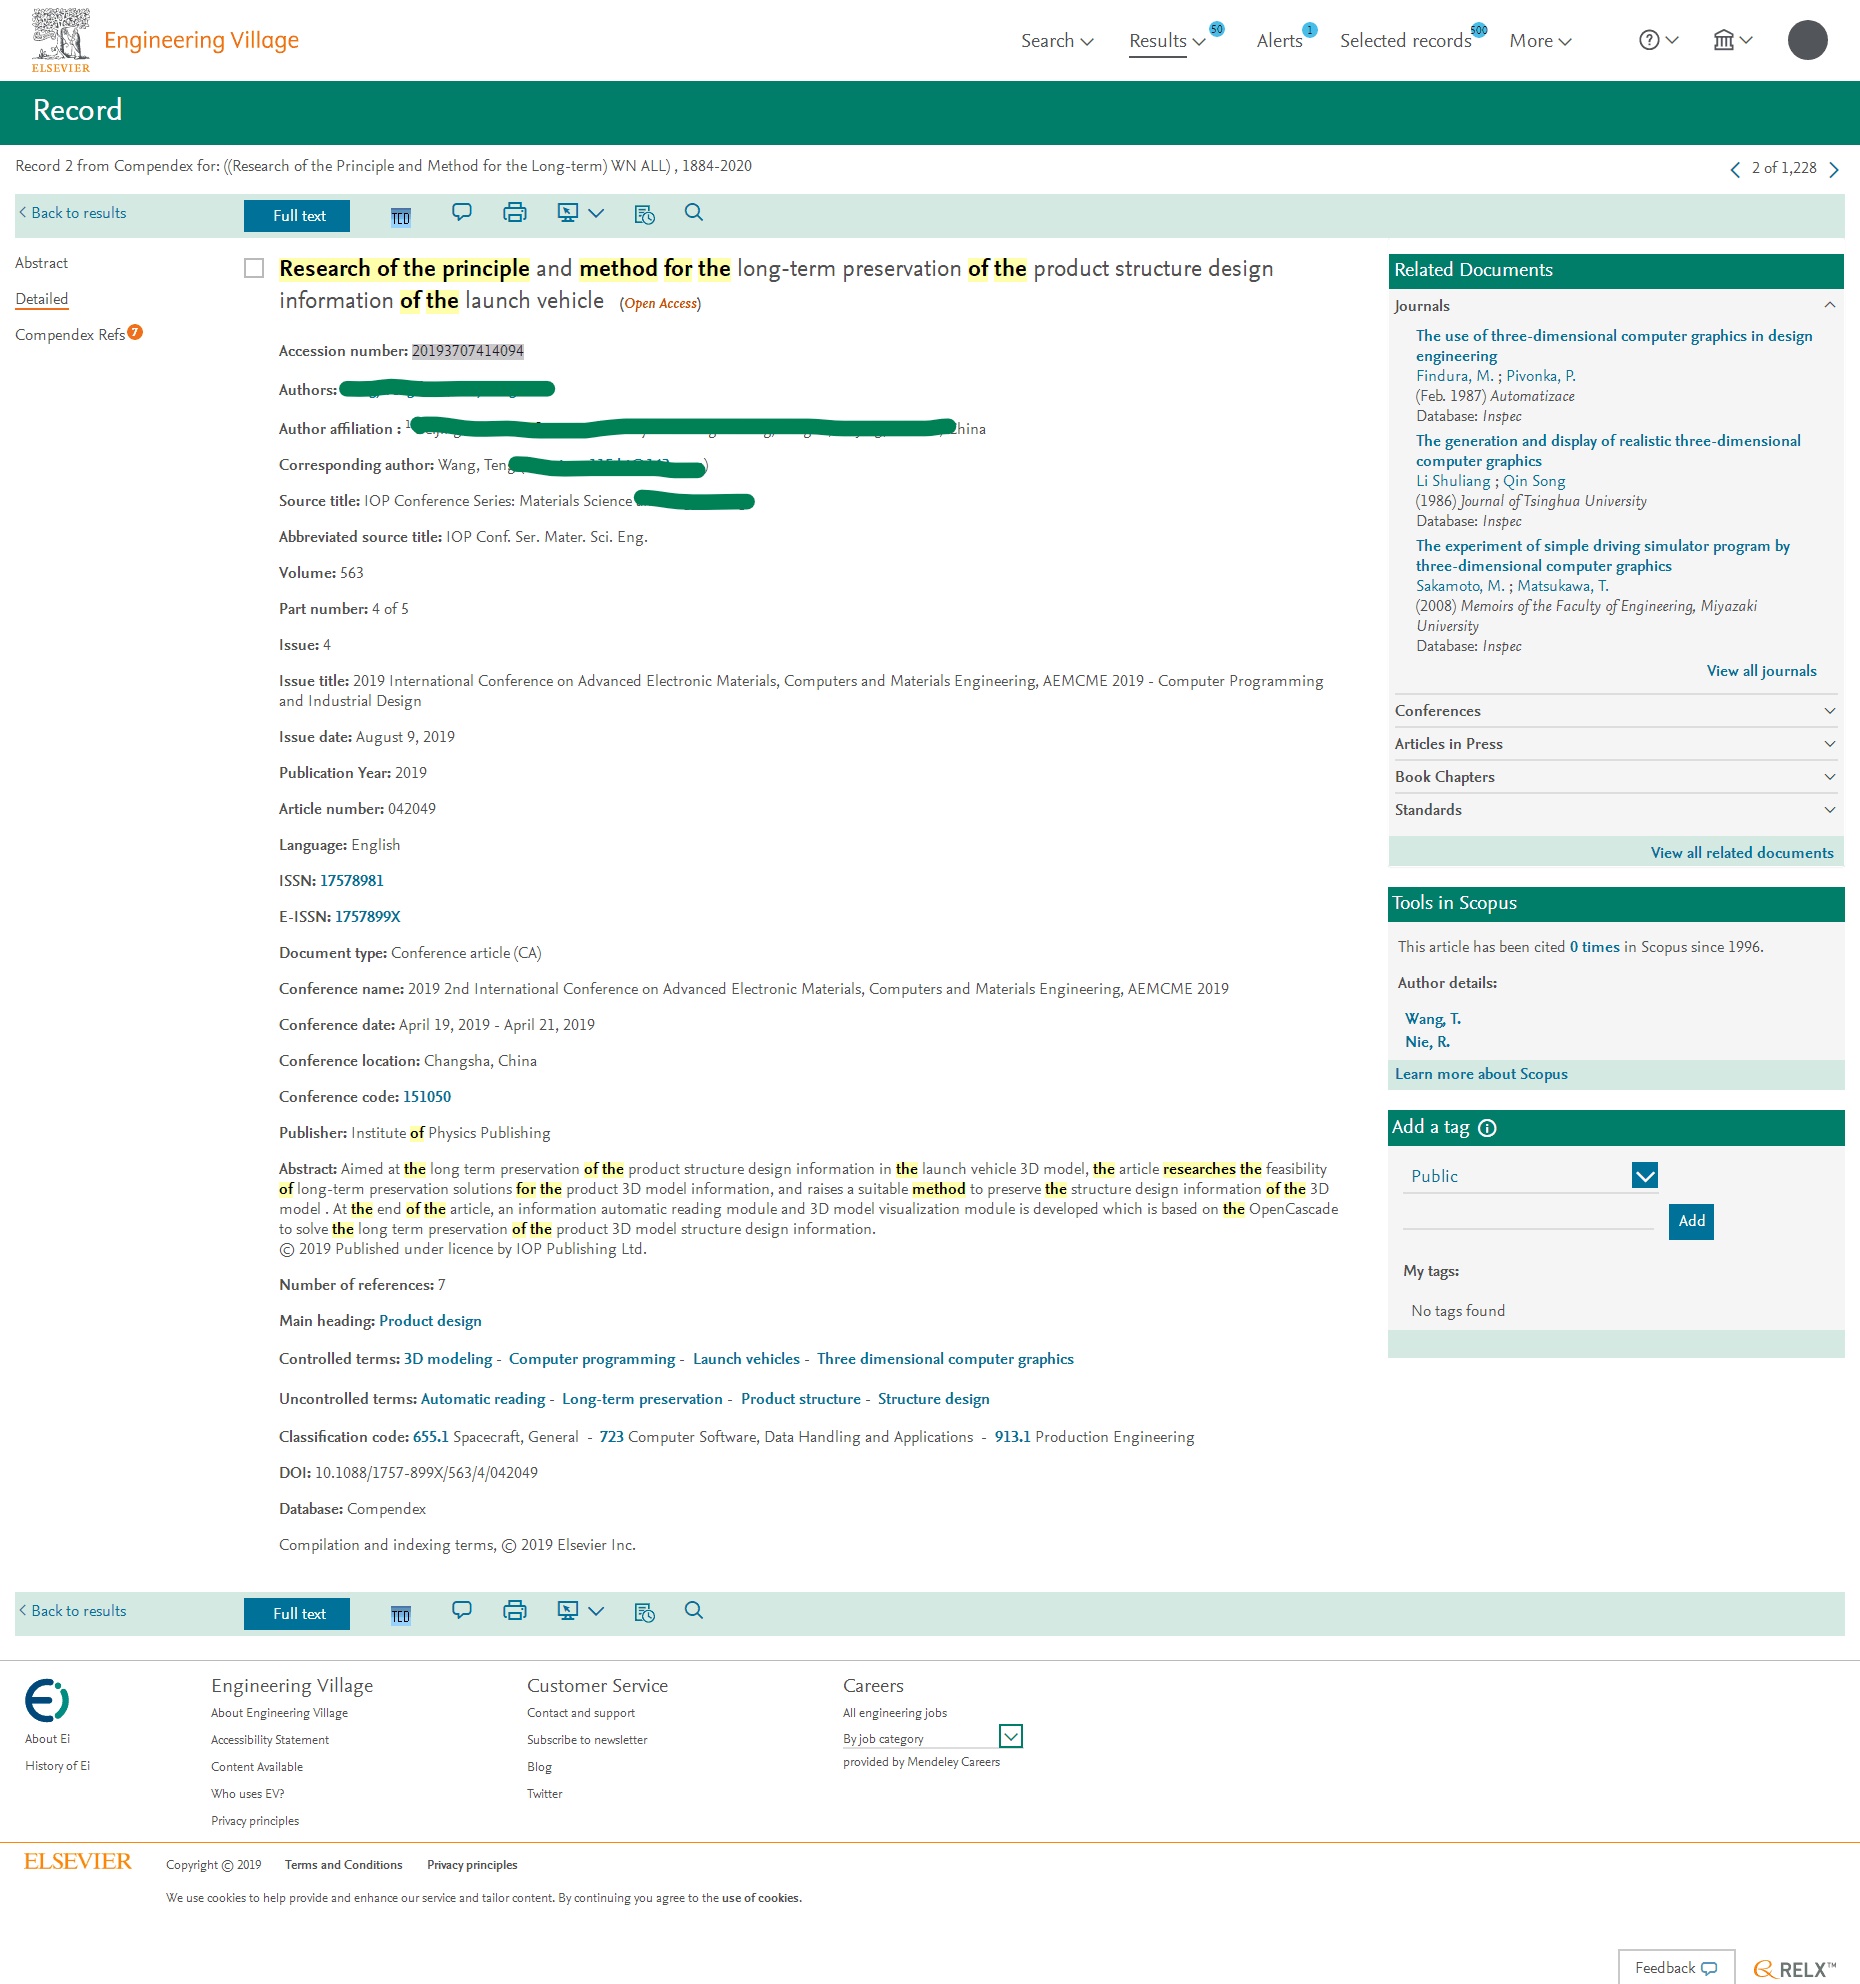Open the Search menu in header
Image resolution: width=1860 pixels, height=1984 pixels.
(x=1056, y=41)
